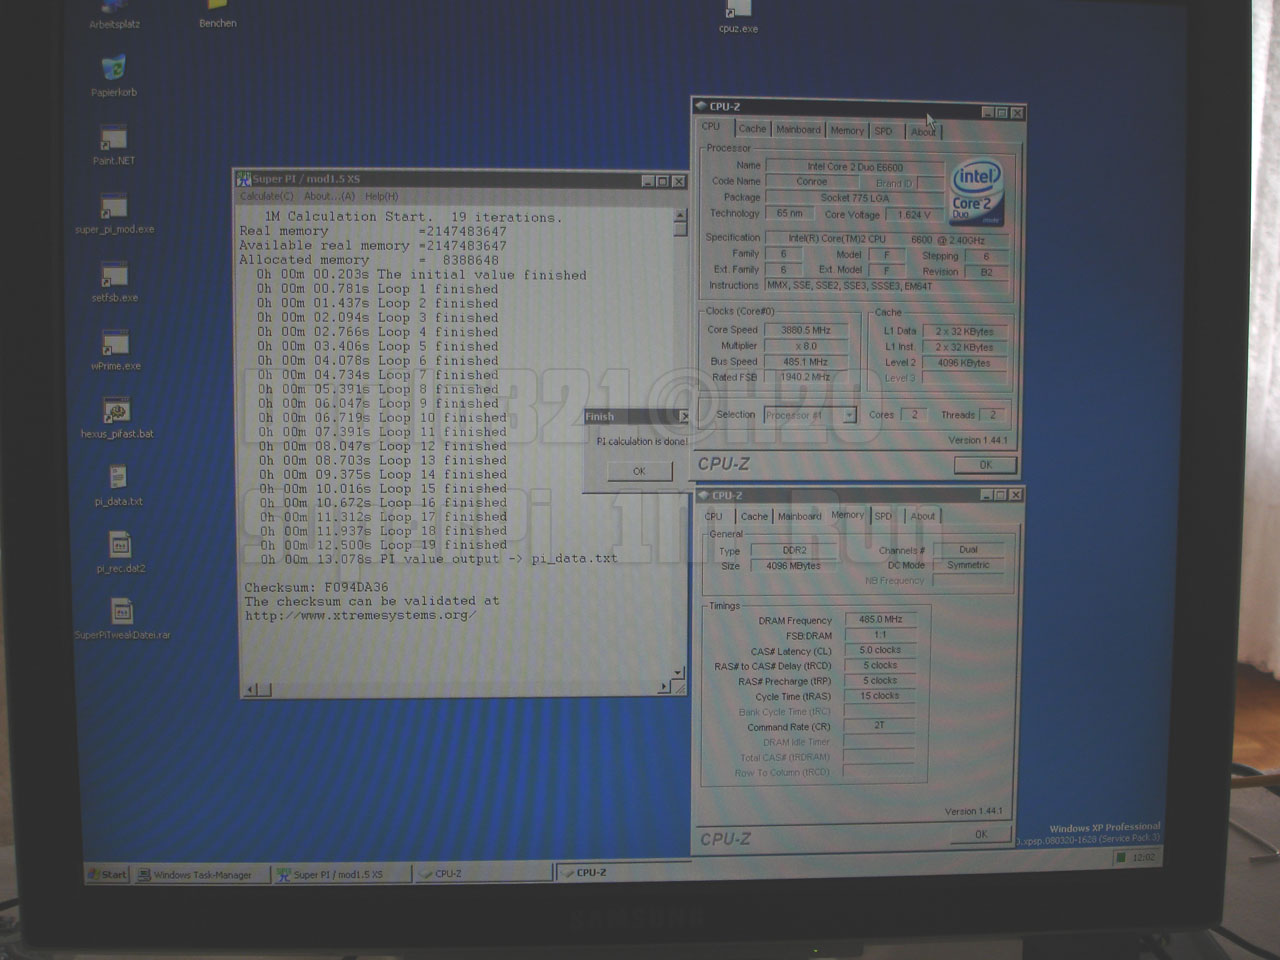Launch the Paint.NET desktop shortcut
Viewport: 1280px width, 960px height.
tap(113, 145)
